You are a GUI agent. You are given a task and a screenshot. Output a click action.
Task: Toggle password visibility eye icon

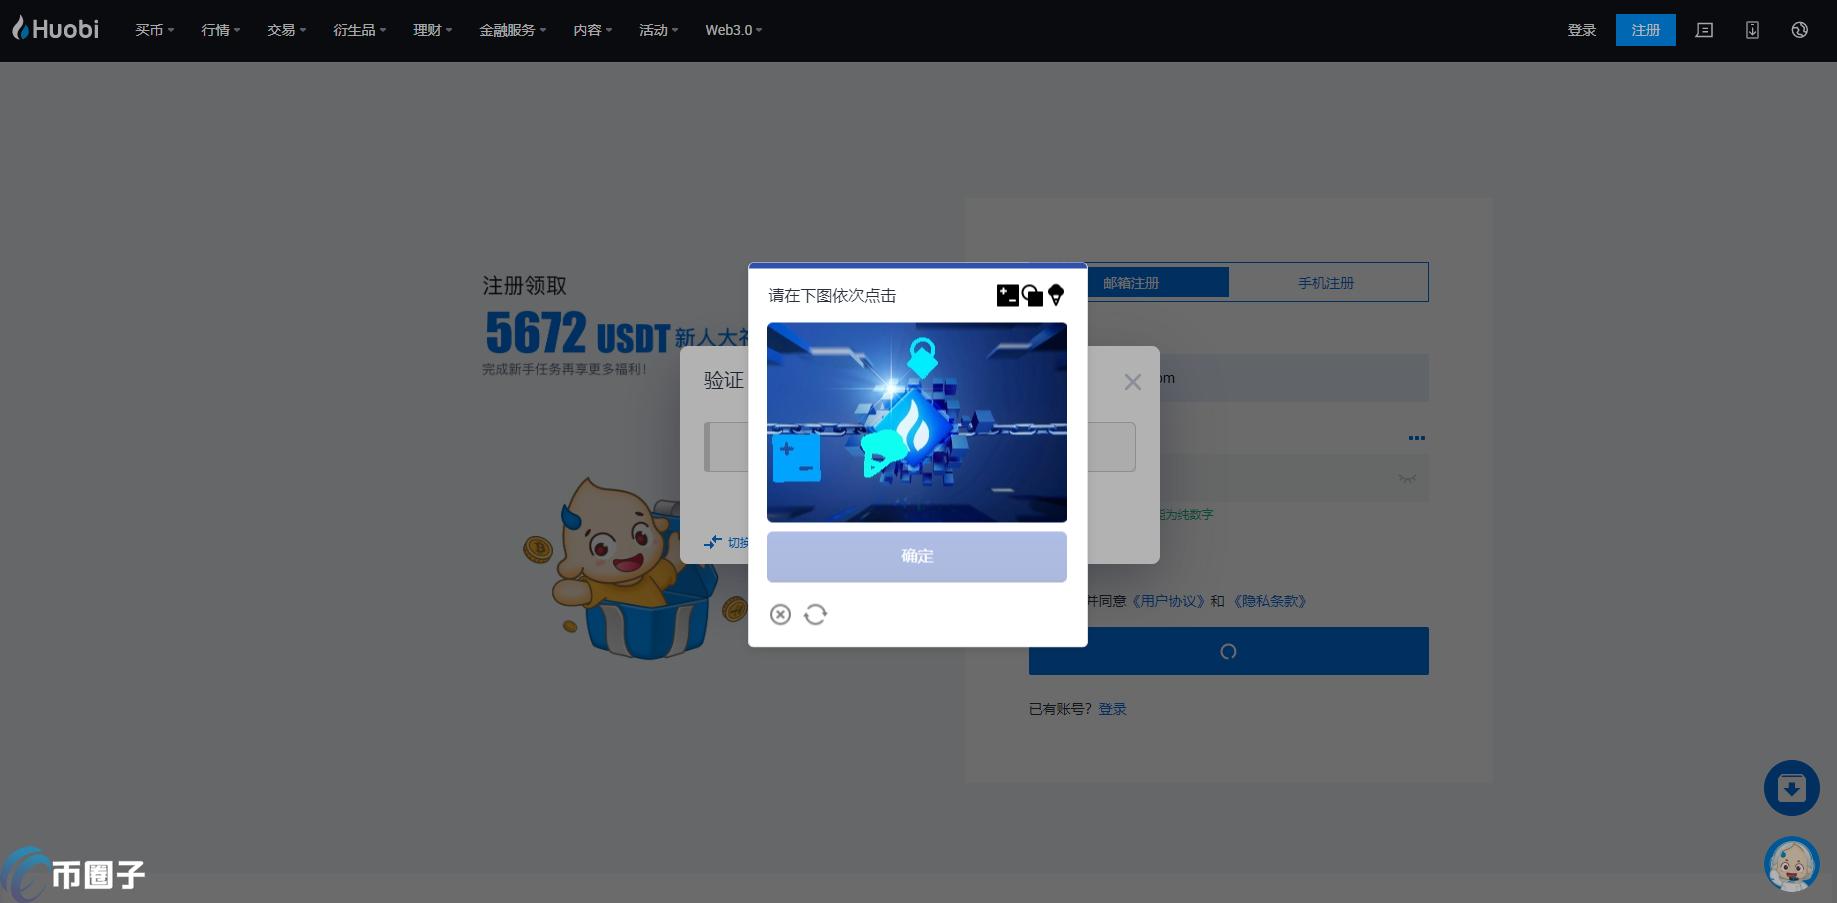[1407, 479]
